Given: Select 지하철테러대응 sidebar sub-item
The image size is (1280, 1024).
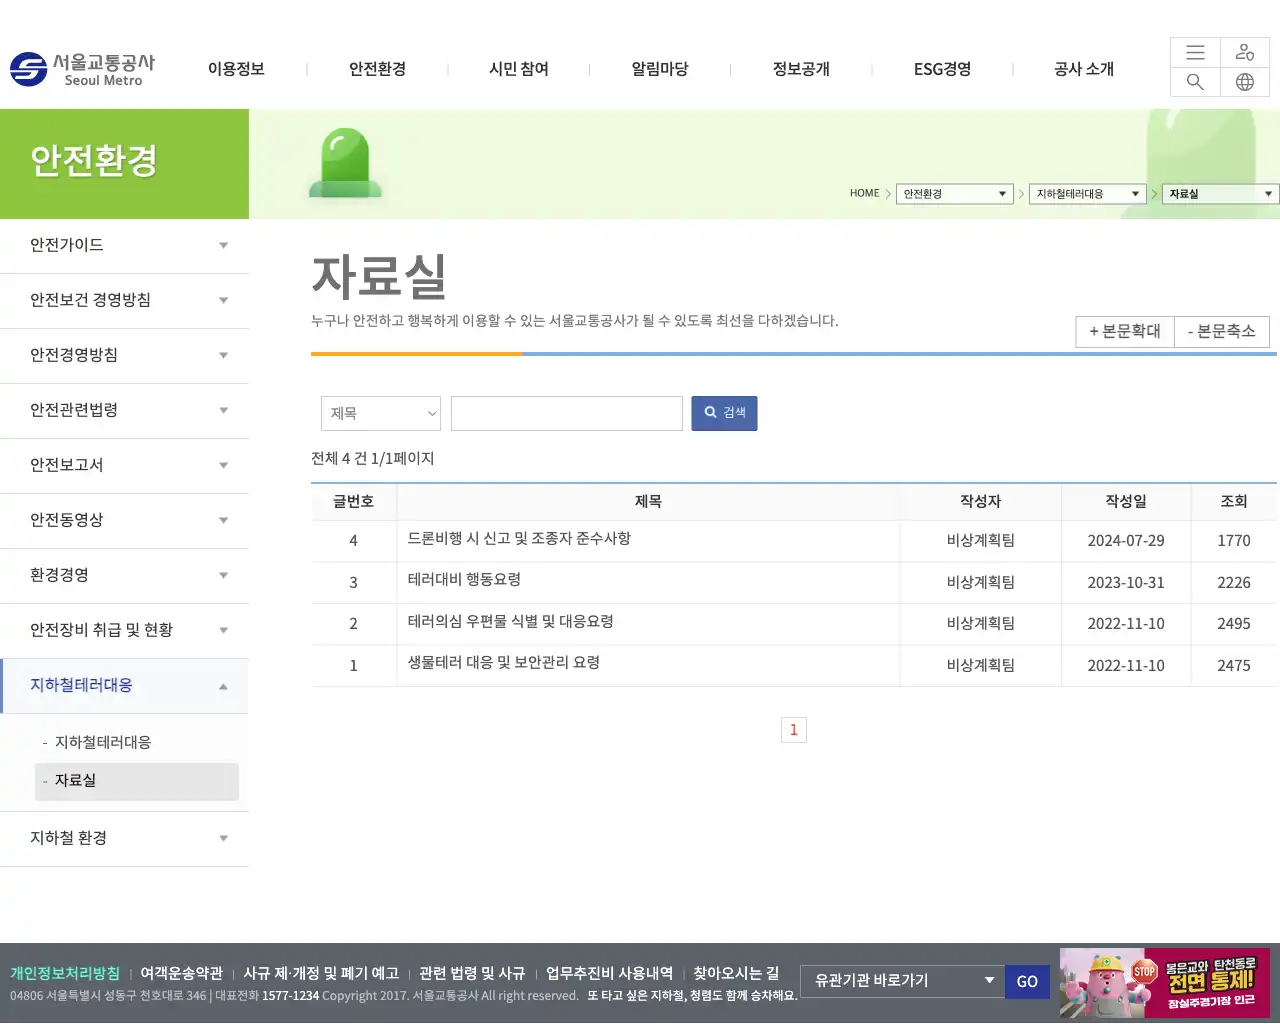Looking at the screenshot, I should pos(103,742).
